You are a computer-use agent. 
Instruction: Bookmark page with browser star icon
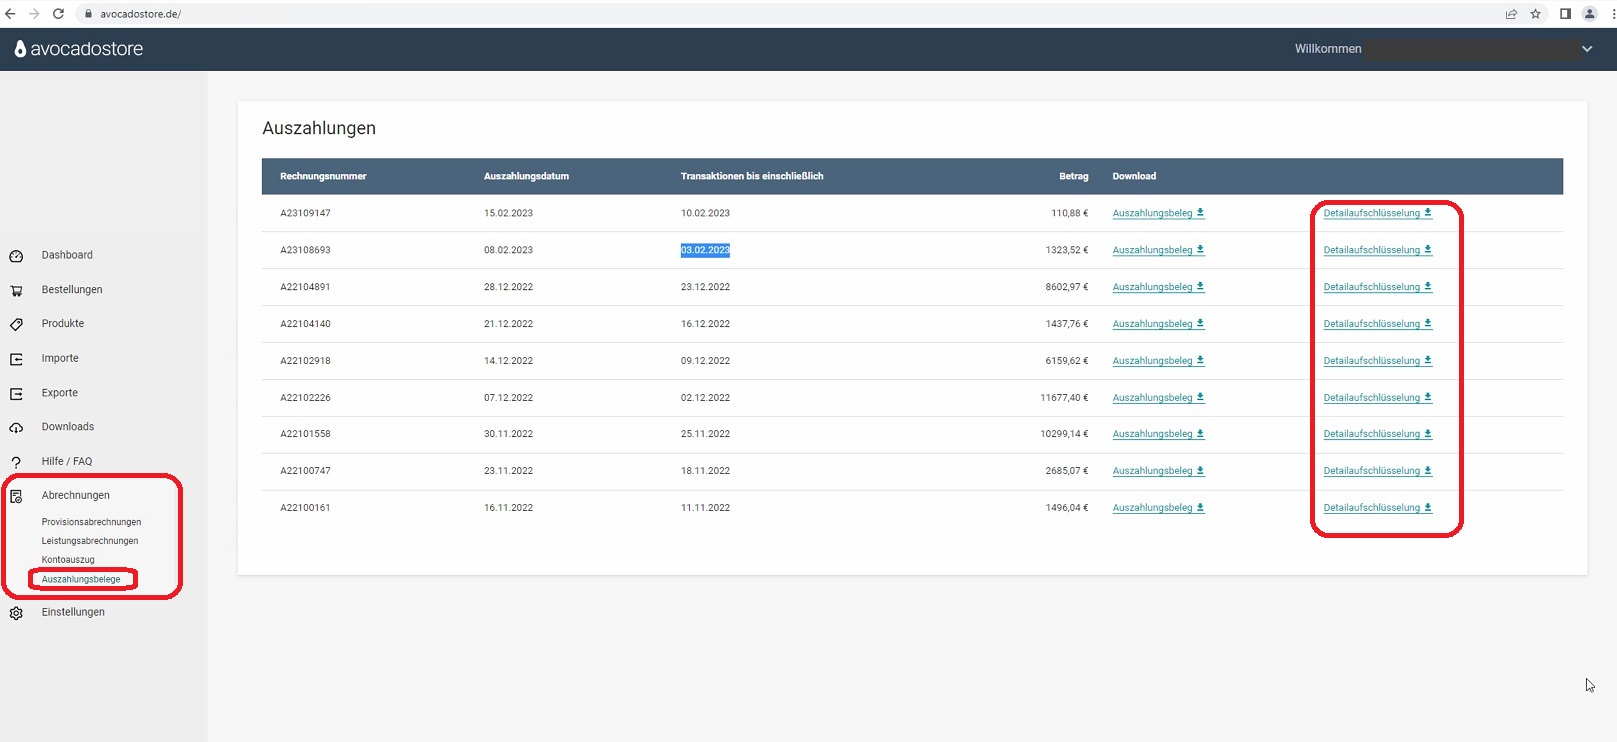pos(1535,14)
